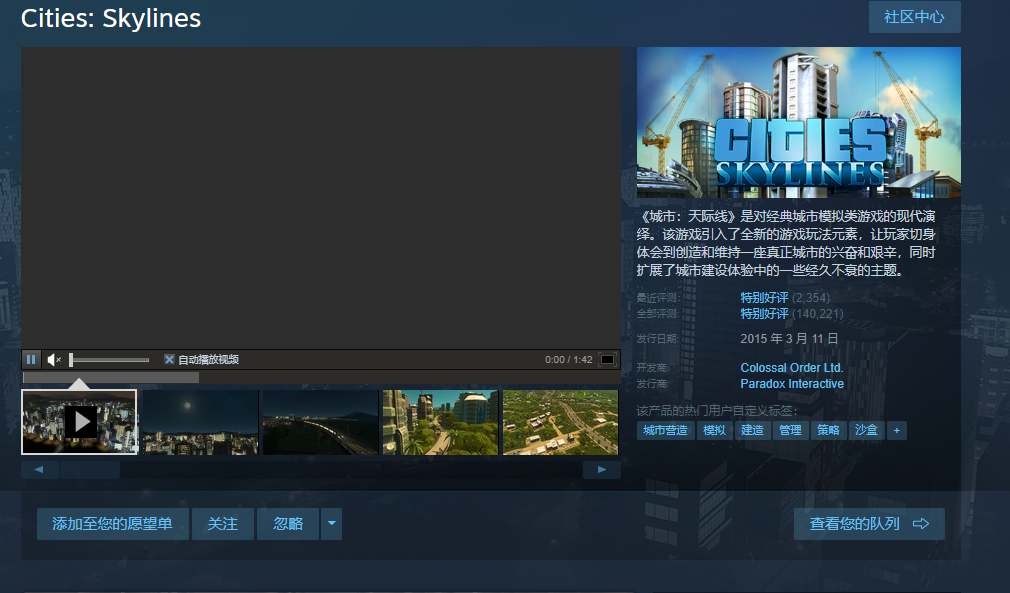The image size is (1010, 593).
Task: Open the green street buildings screenshot thumbnail
Action: (x=441, y=422)
